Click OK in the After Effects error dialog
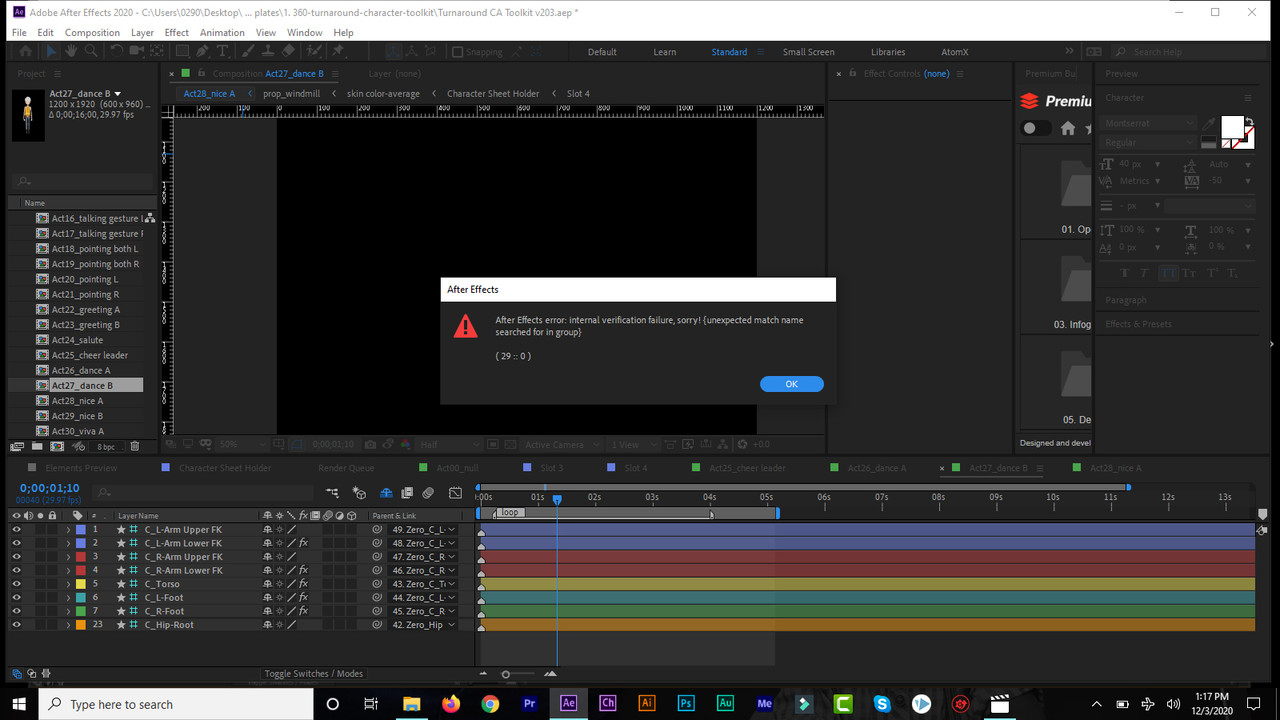This screenshot has height=720, width=1280. pos(791,384)
